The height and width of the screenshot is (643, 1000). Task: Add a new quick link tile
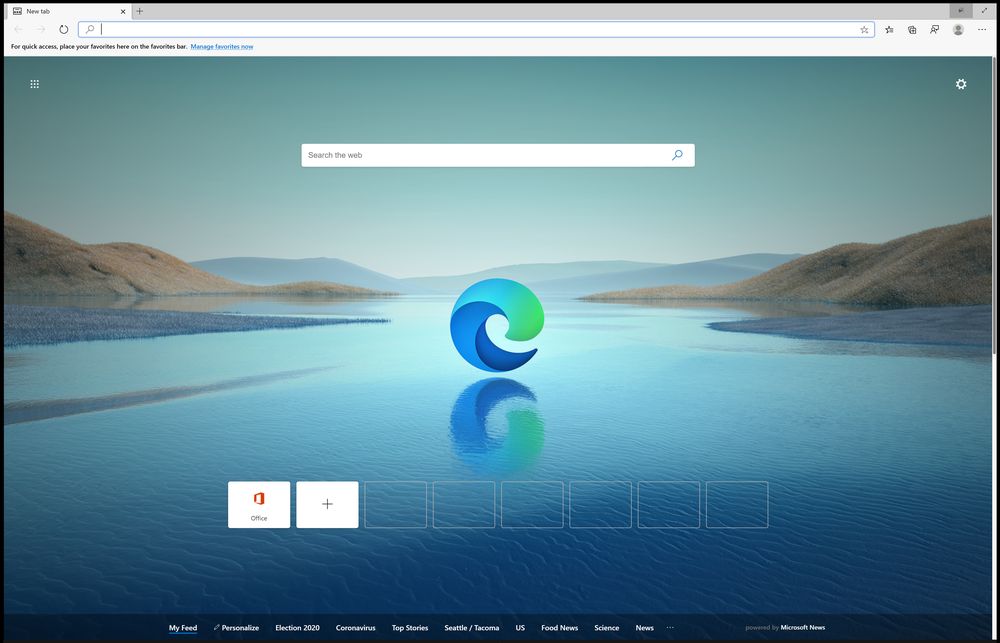coord(327,504)
